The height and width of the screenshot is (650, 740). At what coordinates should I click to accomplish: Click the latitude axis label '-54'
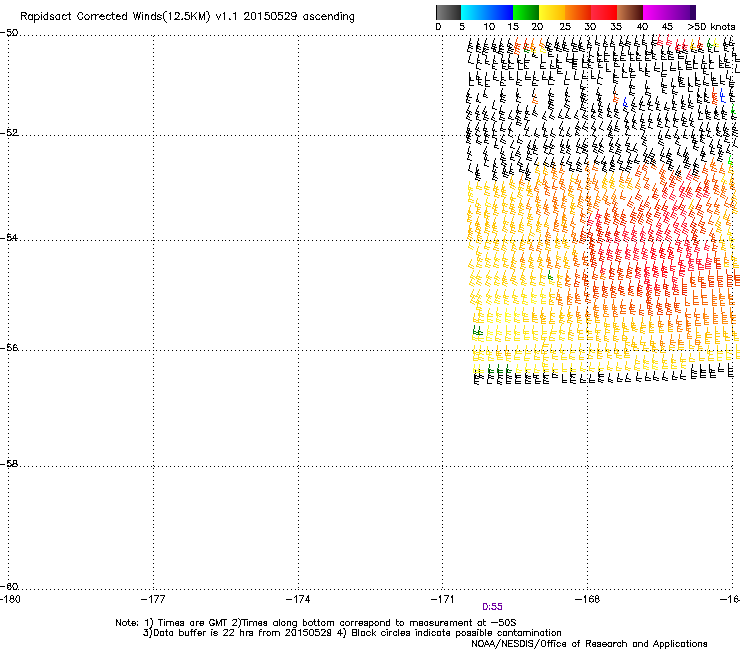(9, 237)
